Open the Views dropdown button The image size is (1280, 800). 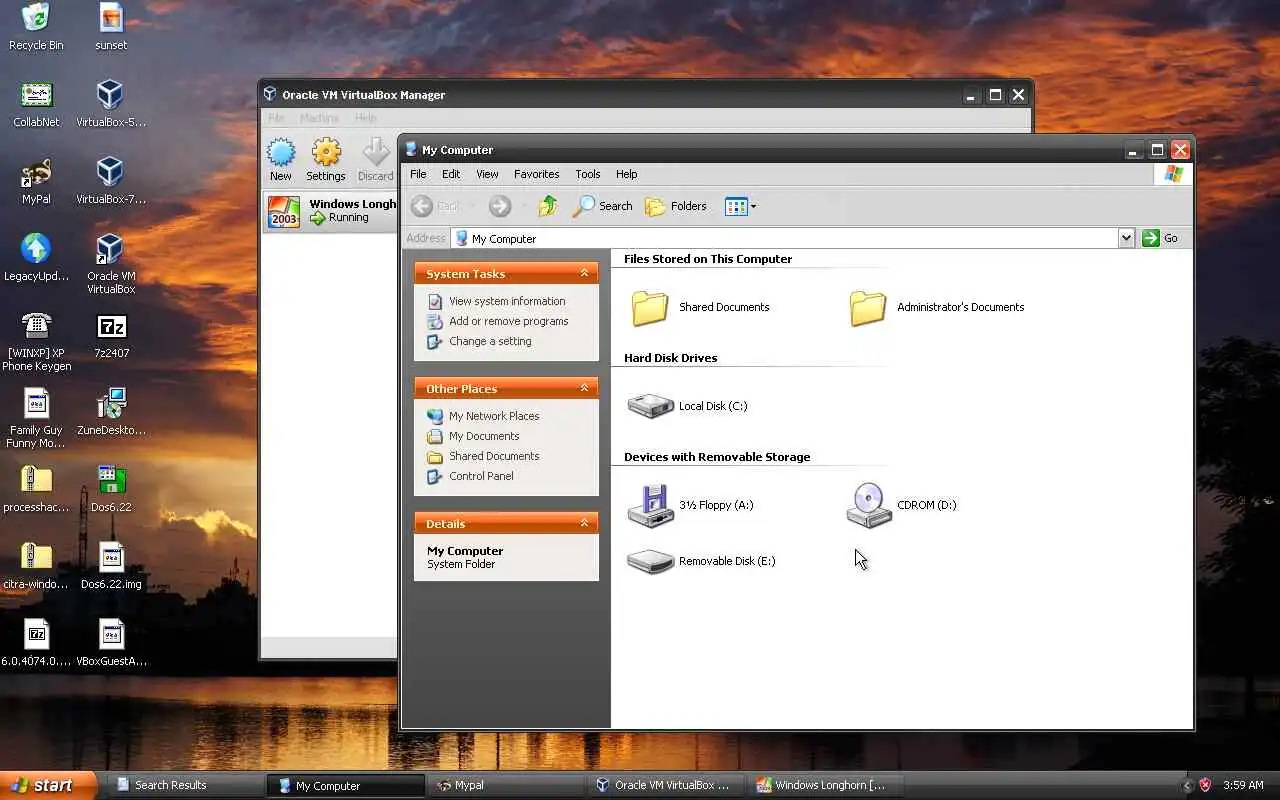(740, 206)
